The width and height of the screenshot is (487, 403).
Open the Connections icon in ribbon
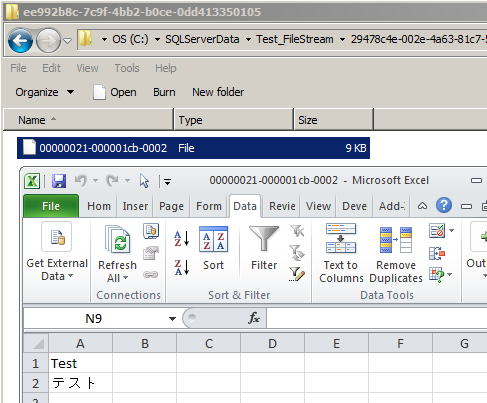click(x=151, y=231)
